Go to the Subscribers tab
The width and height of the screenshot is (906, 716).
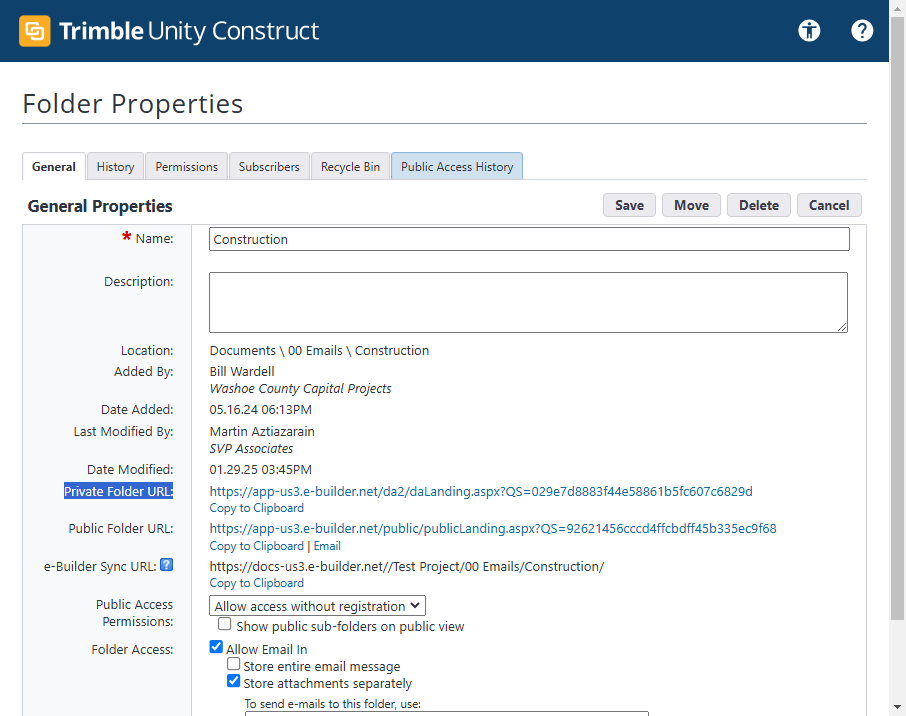coord(269,166)
